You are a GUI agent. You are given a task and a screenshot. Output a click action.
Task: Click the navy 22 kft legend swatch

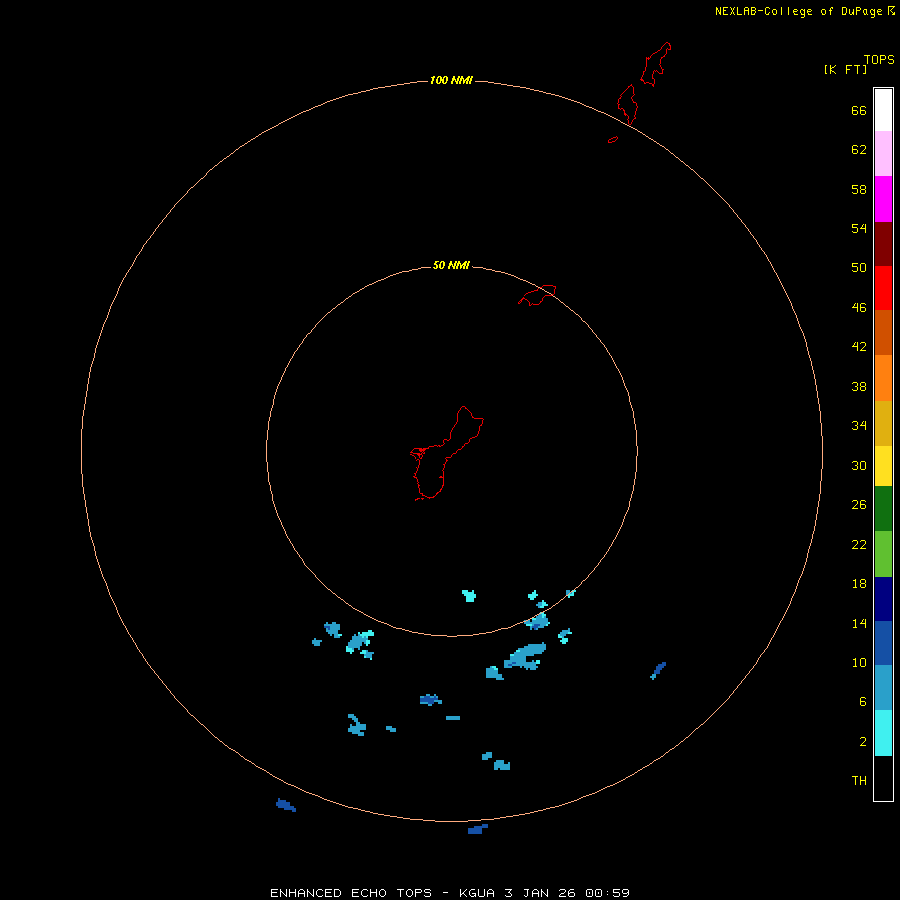tap(883, 599)
